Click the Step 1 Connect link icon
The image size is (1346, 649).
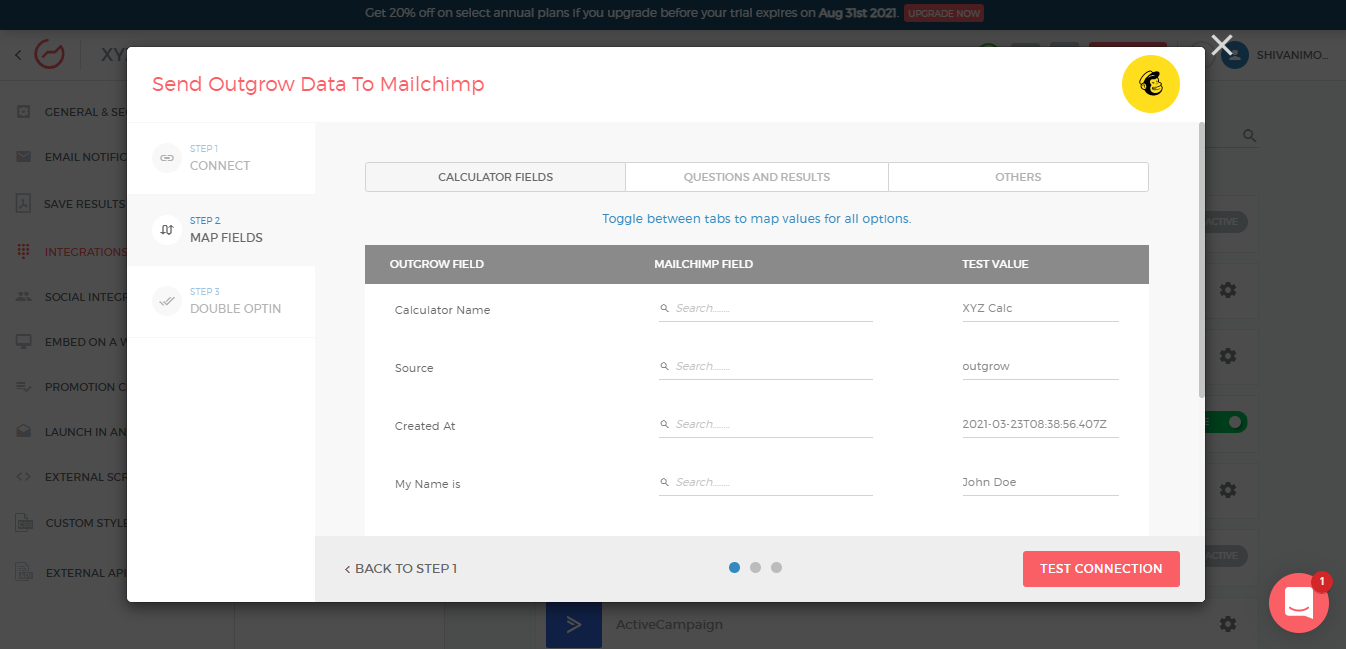click(167, 158)
